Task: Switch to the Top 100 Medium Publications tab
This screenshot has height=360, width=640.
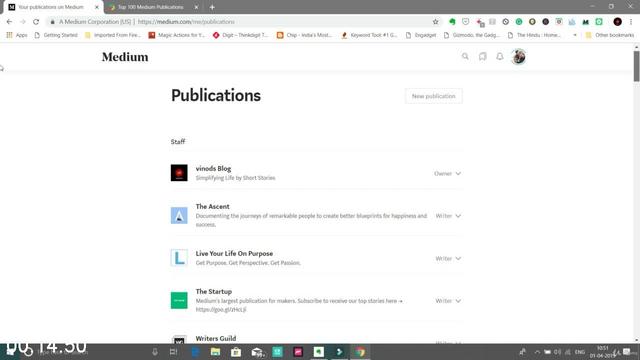Action: click(x=150, y=7)
